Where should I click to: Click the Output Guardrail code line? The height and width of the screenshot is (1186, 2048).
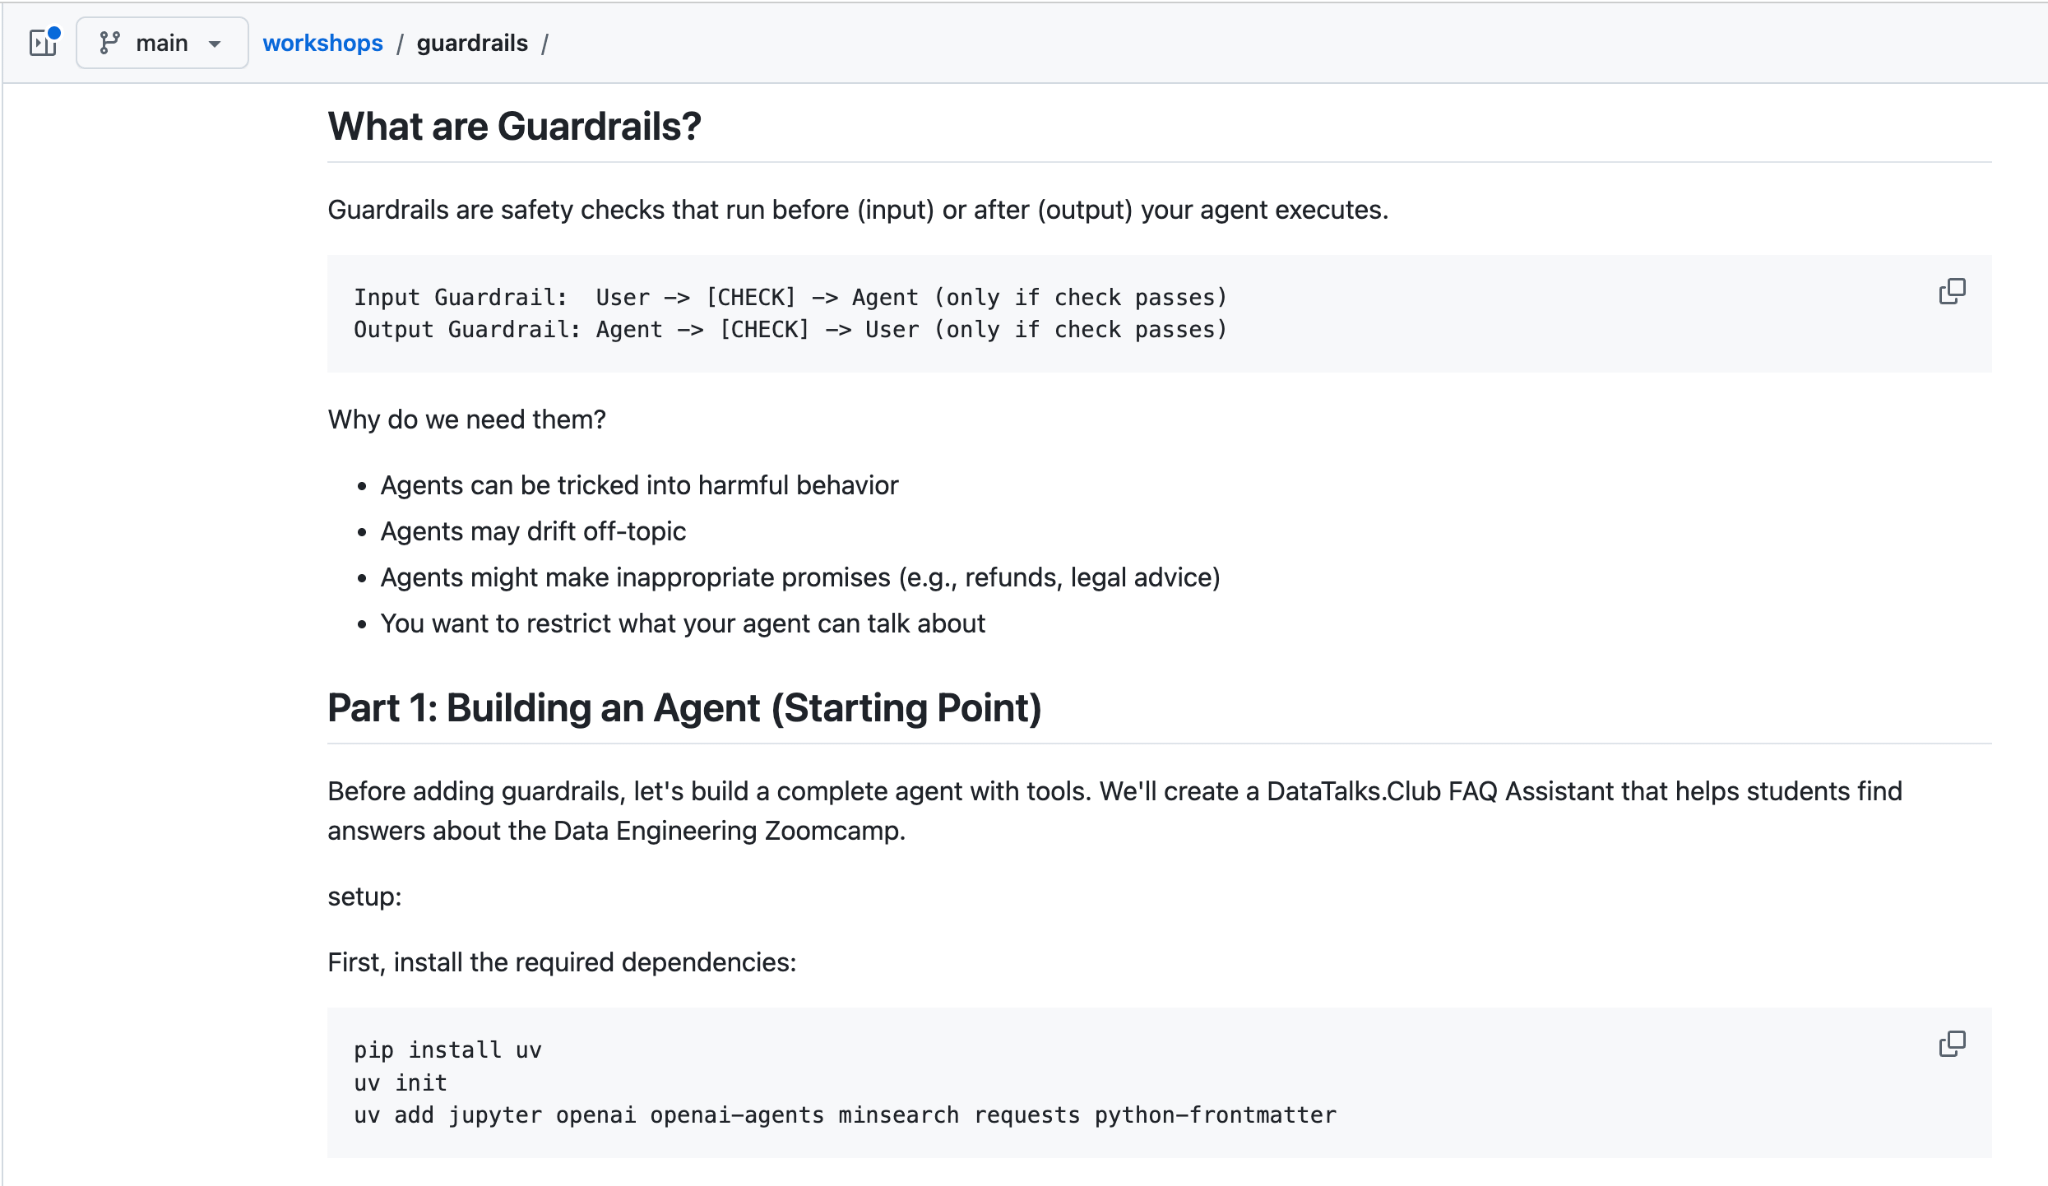[790, 329]
